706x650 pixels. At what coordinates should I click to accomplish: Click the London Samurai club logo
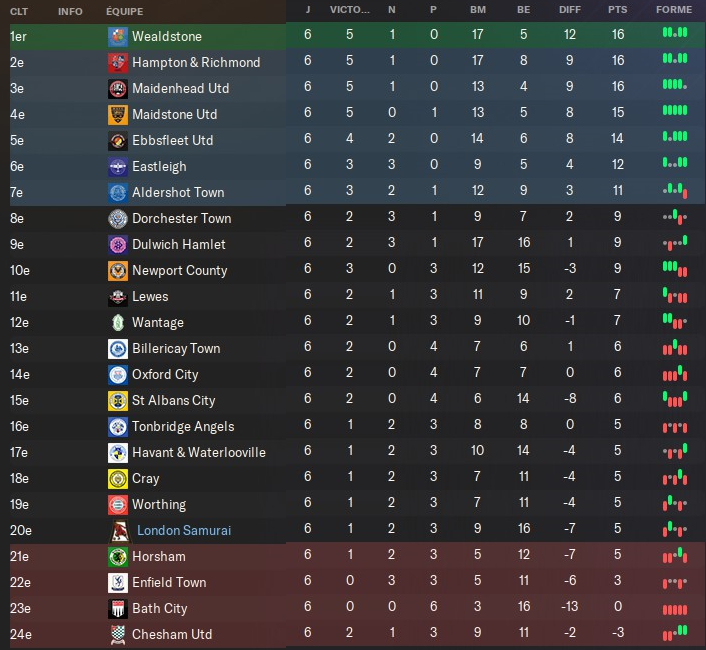118,531
